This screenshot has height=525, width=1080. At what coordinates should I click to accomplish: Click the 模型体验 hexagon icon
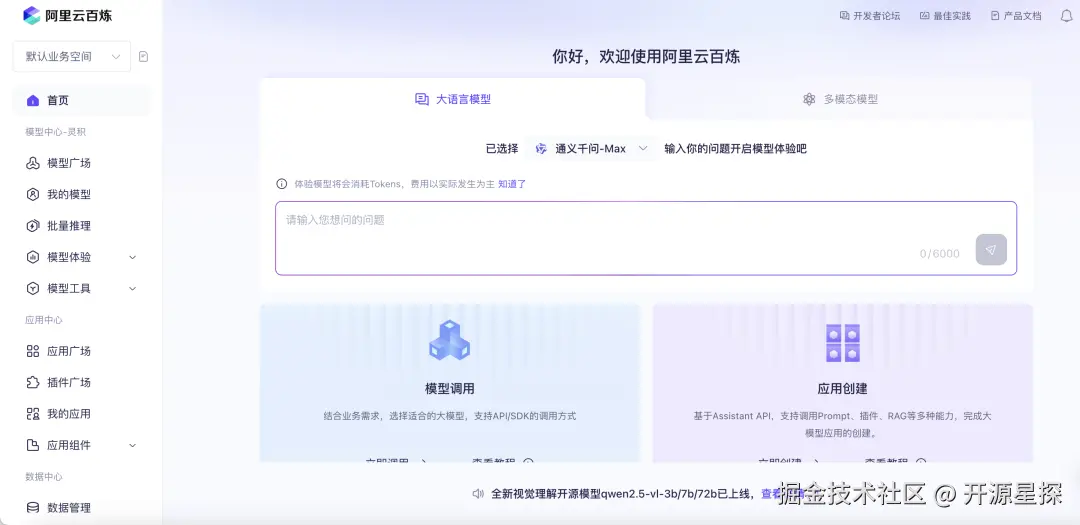click(32, 257)
